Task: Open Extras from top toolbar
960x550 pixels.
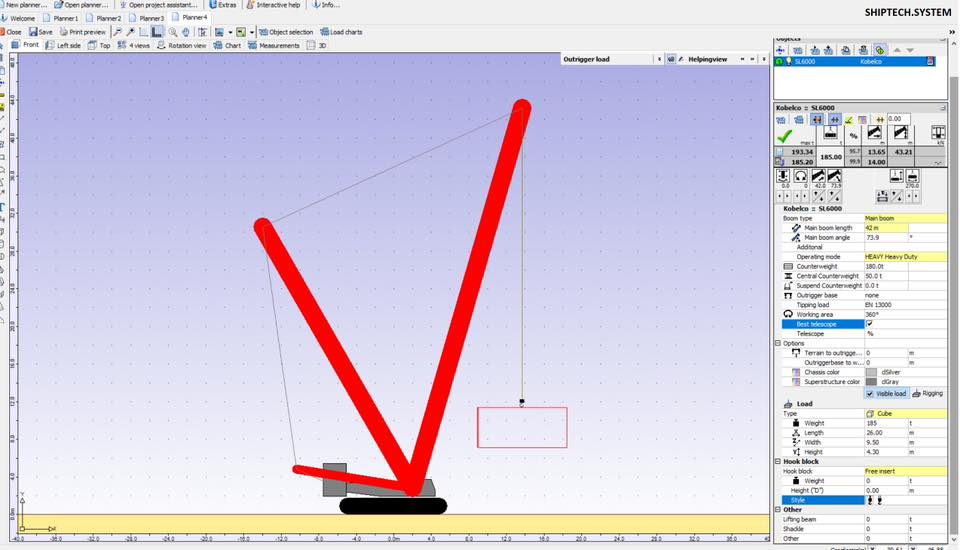Action: point(223,5)
